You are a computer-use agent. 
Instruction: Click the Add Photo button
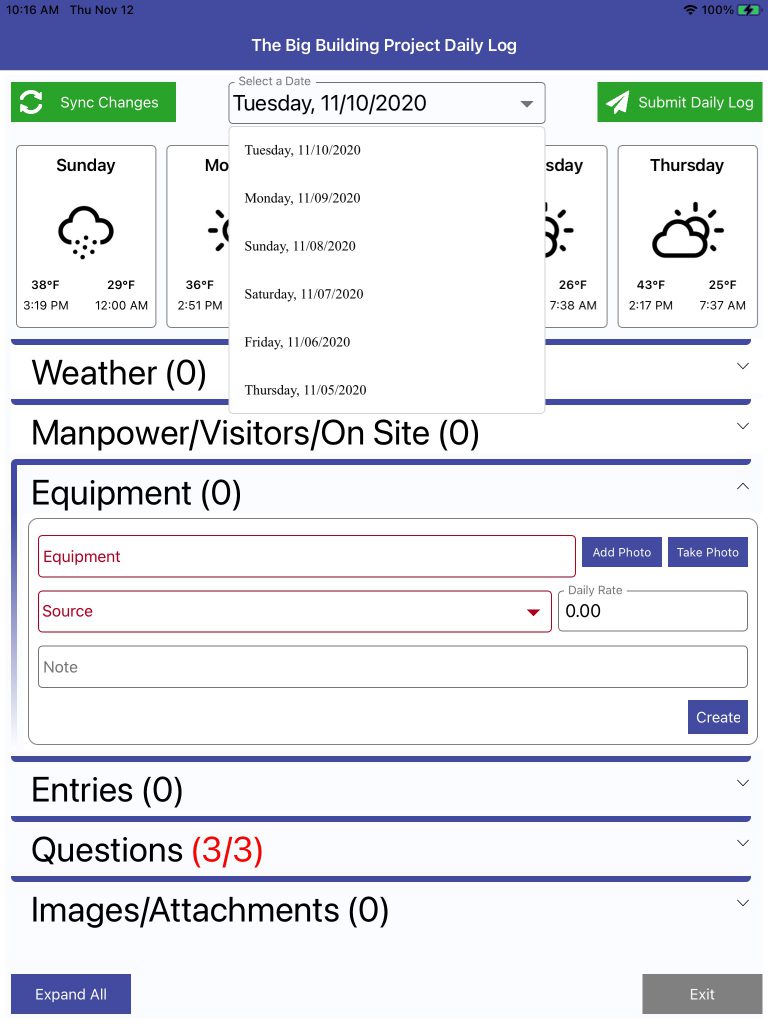[x=622, y=552]
